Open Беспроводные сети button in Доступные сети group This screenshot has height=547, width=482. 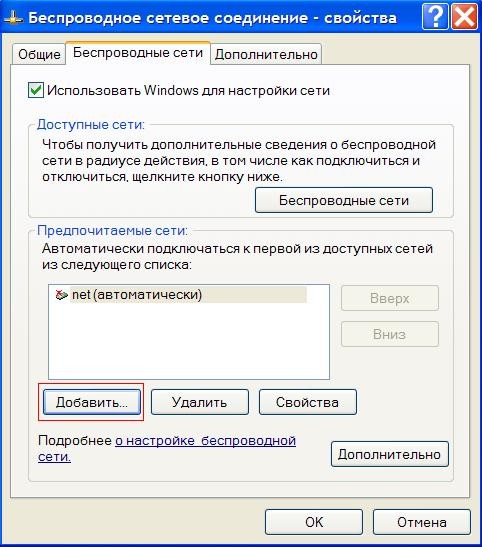[344, 200]
